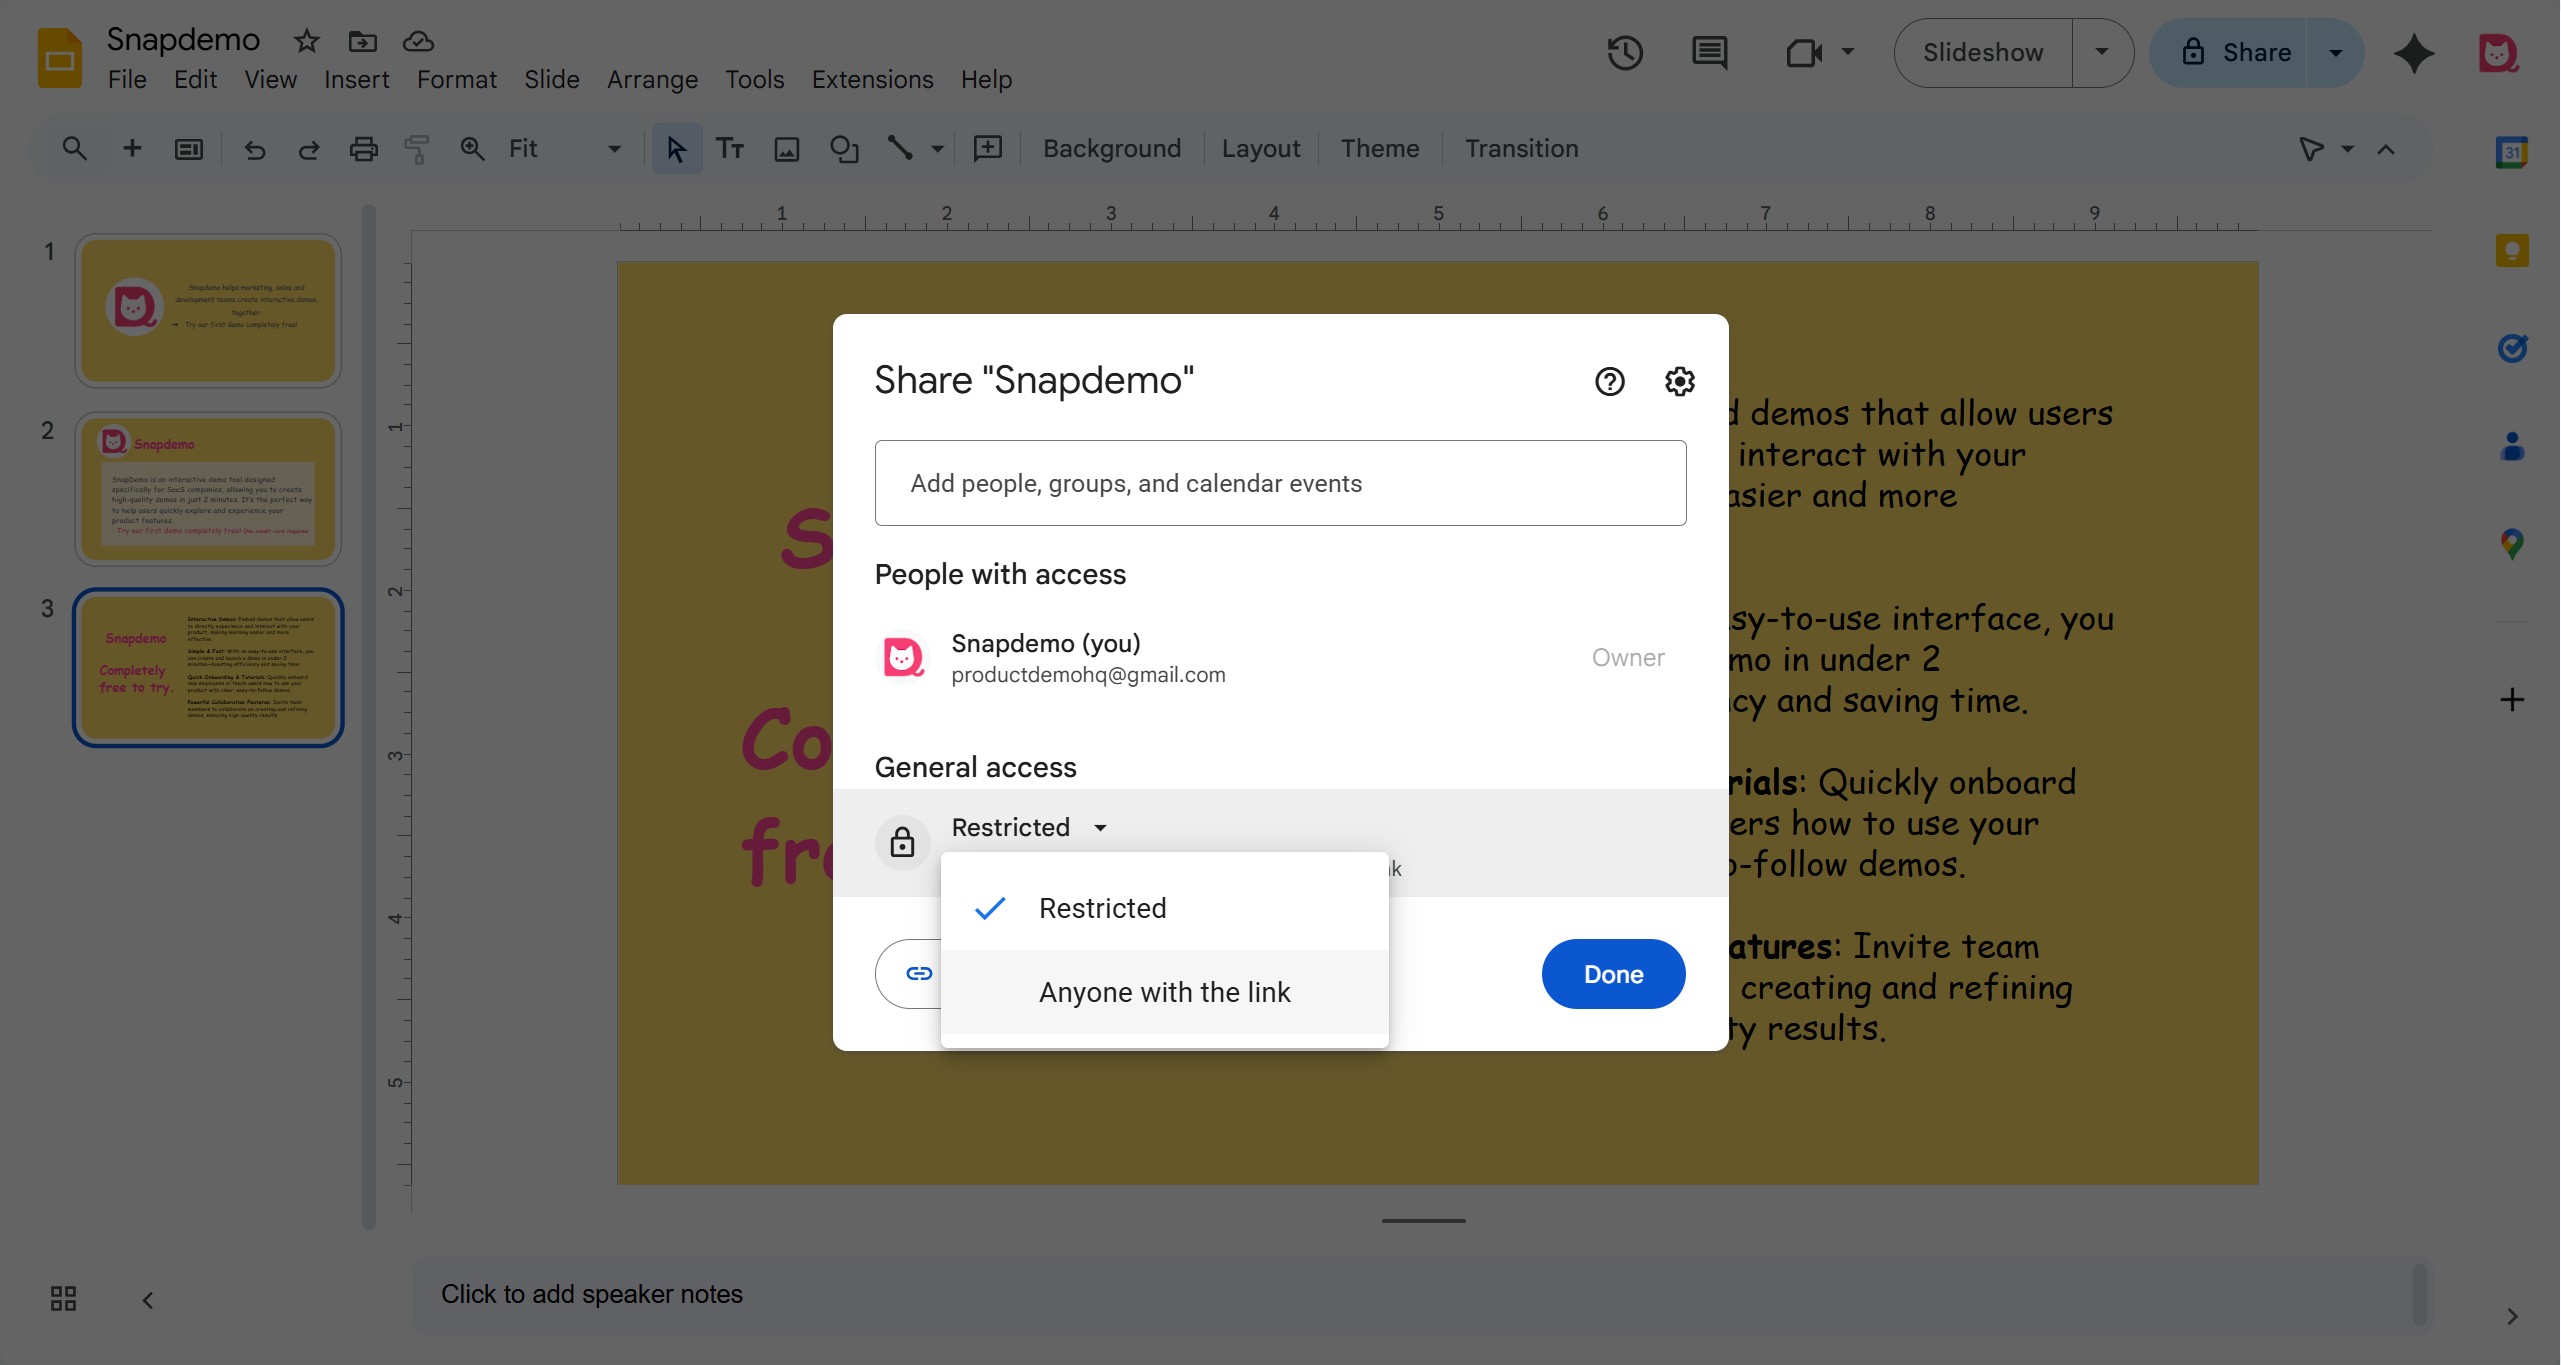Click the Done button
2561x1365 pixels.
tap(1613, 974)
